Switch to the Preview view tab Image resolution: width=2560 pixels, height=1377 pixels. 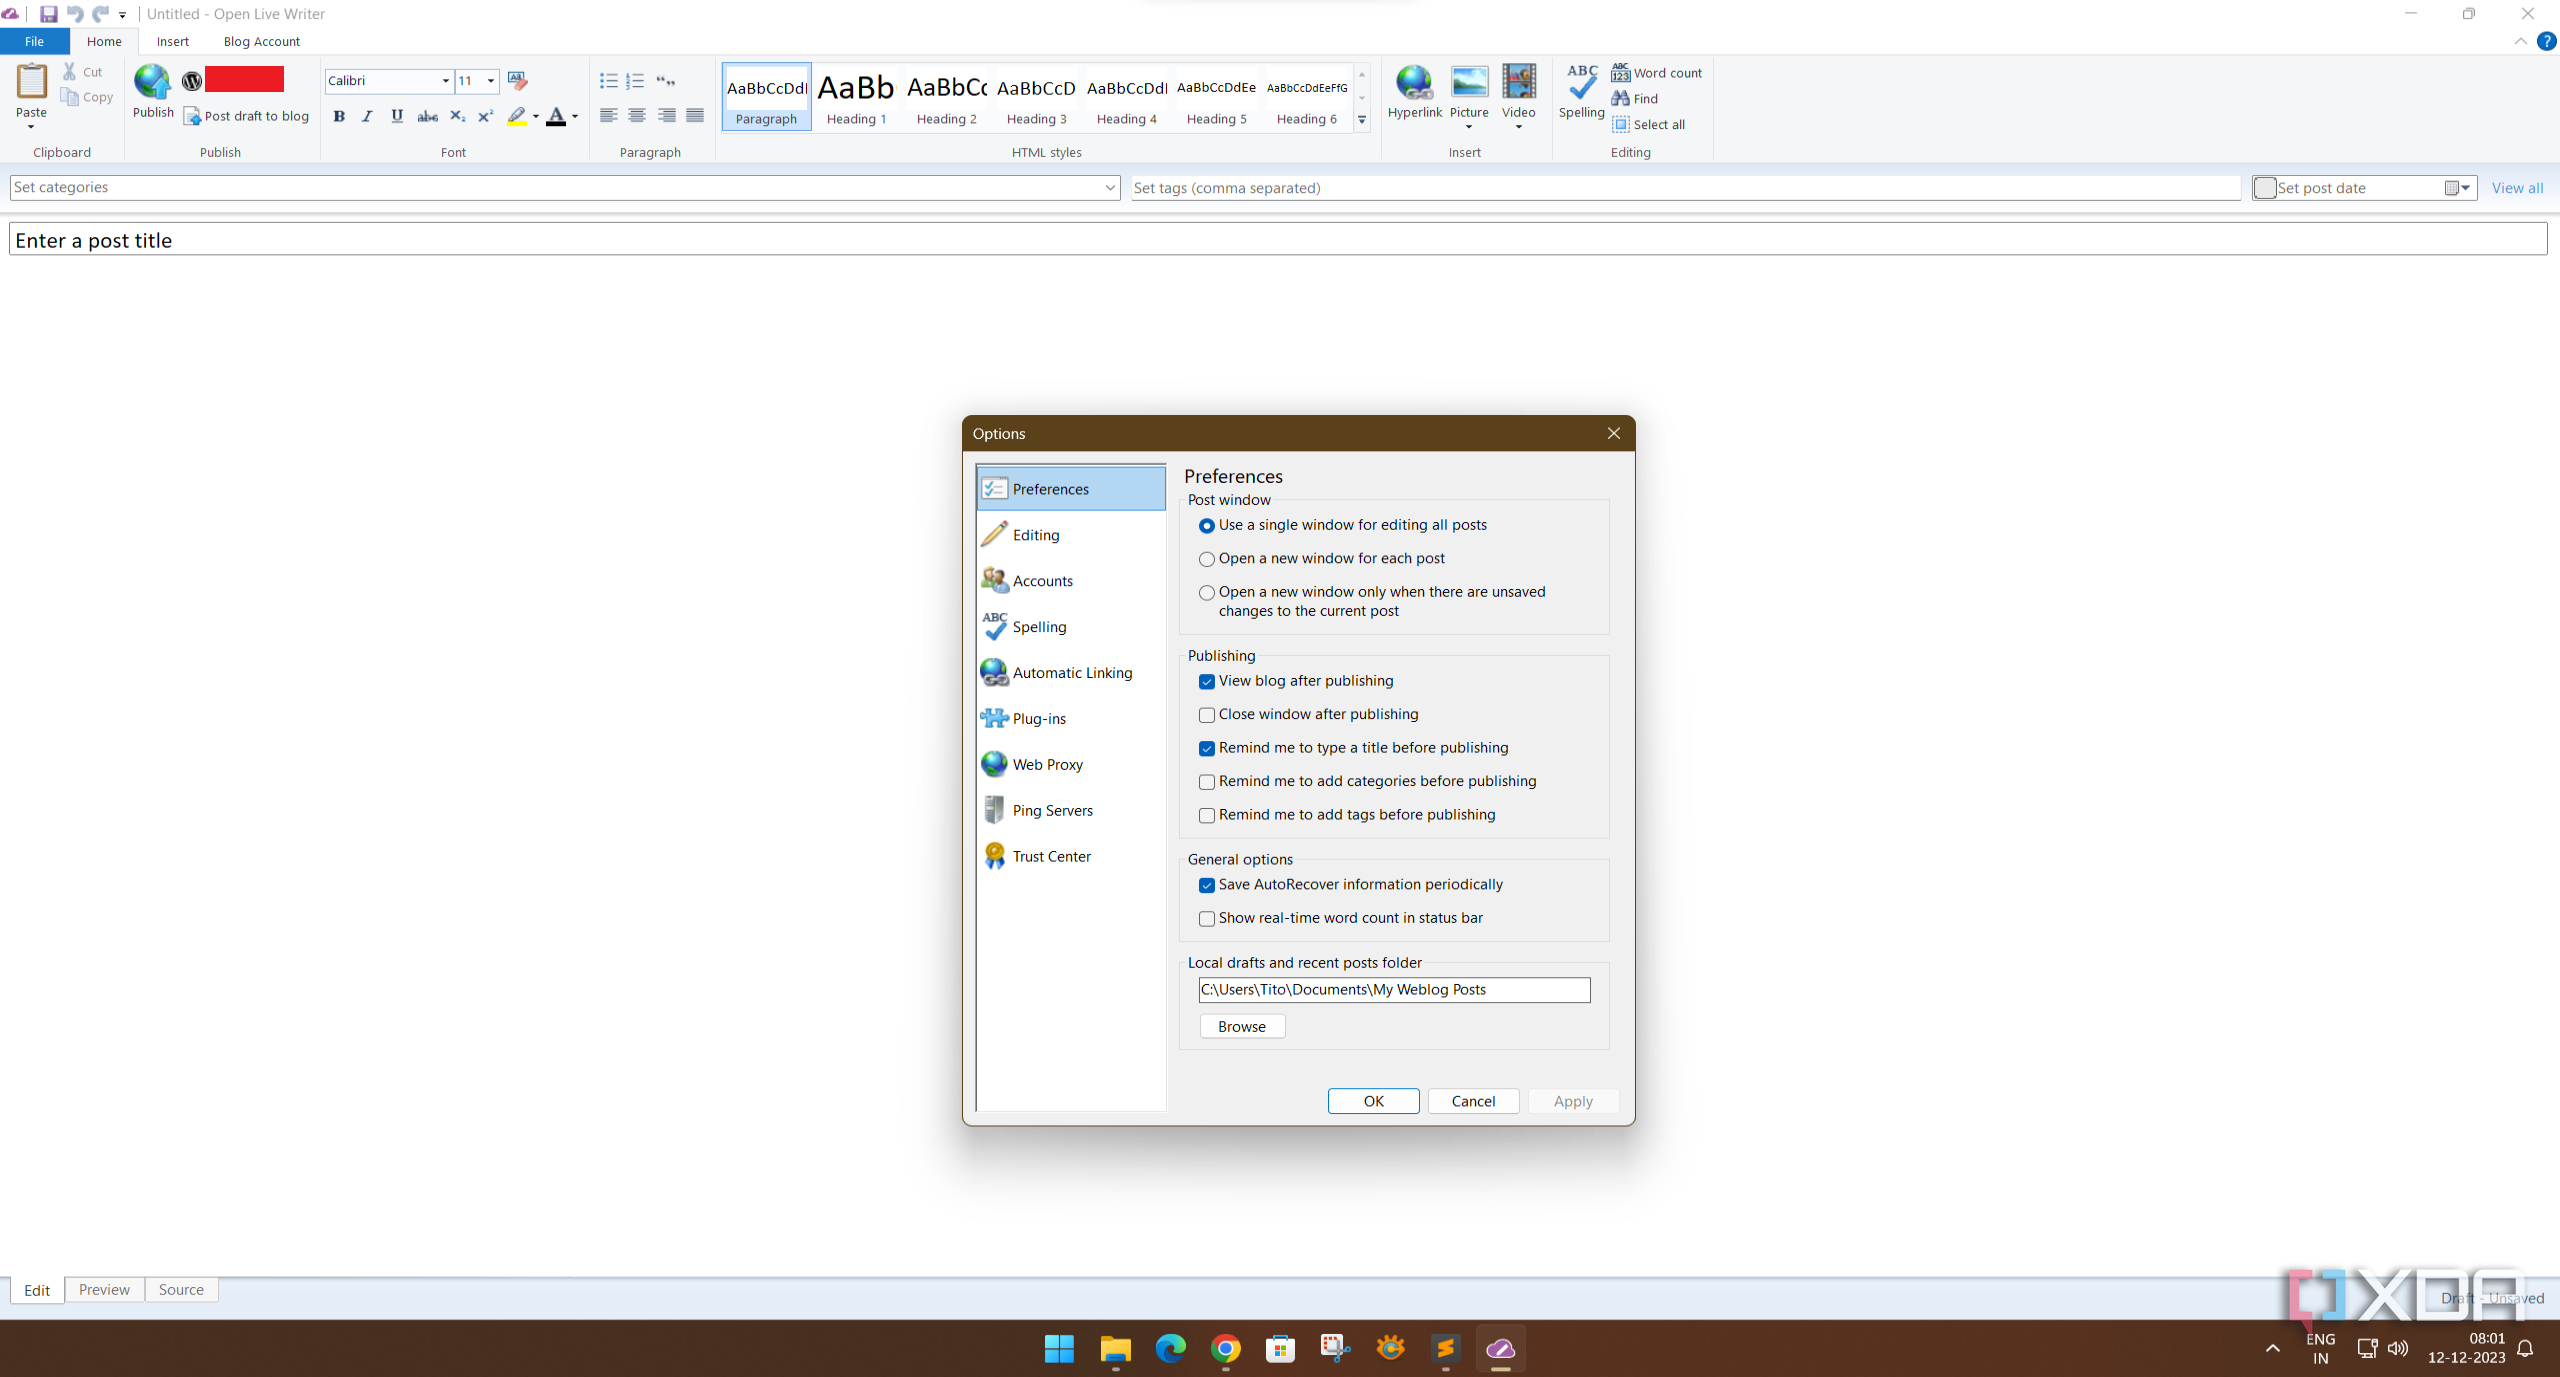tap(104, 1289)
